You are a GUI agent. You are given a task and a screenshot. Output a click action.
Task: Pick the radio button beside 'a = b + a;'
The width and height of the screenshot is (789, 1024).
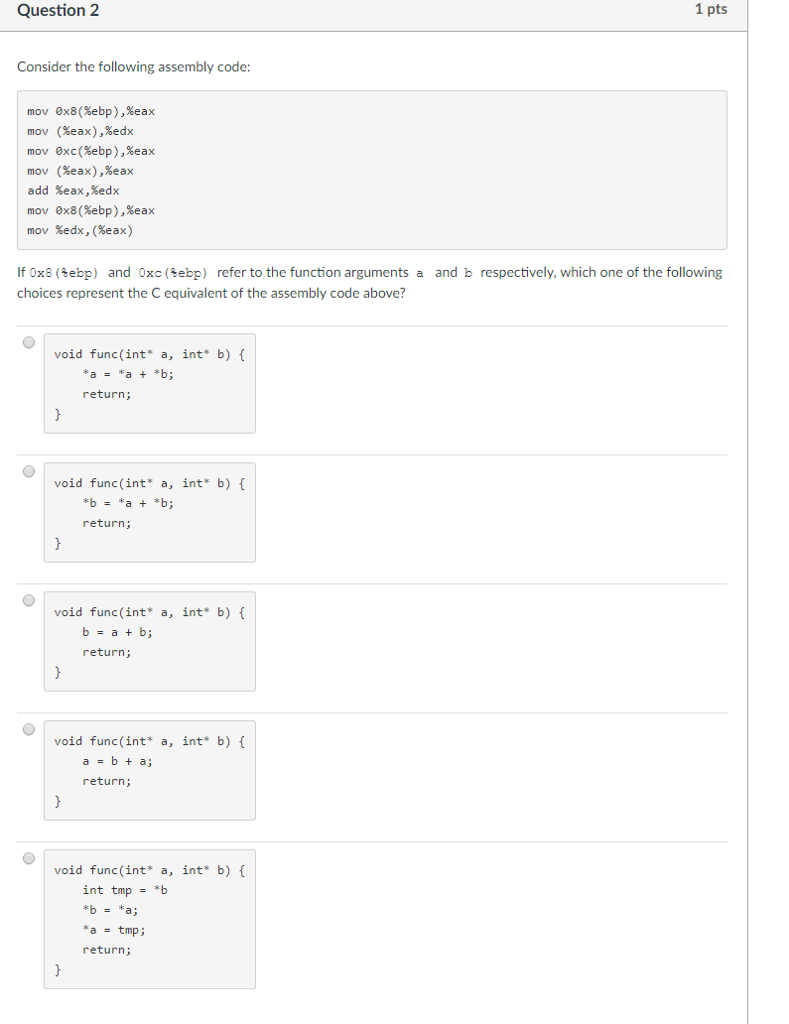coord(29,729)
